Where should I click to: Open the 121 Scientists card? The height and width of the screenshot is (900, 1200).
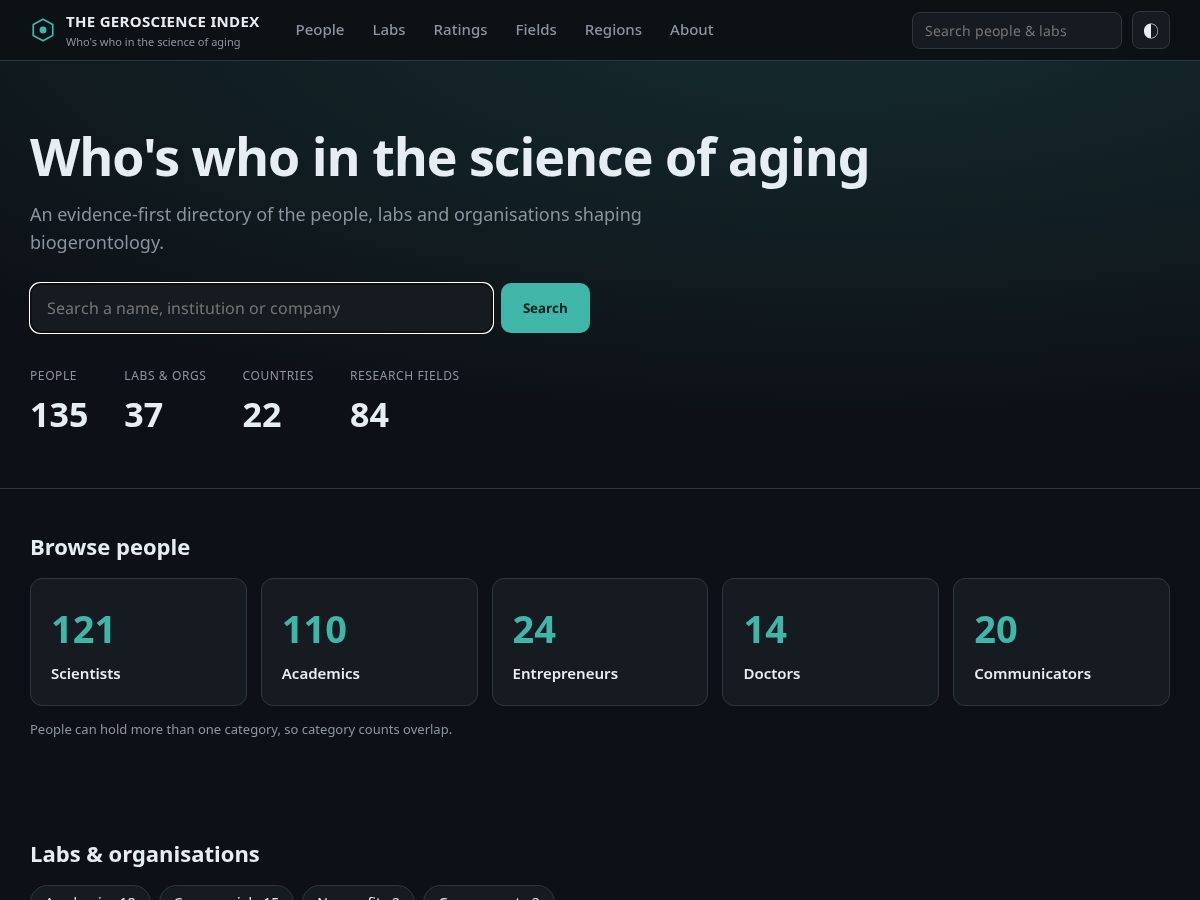138,642
